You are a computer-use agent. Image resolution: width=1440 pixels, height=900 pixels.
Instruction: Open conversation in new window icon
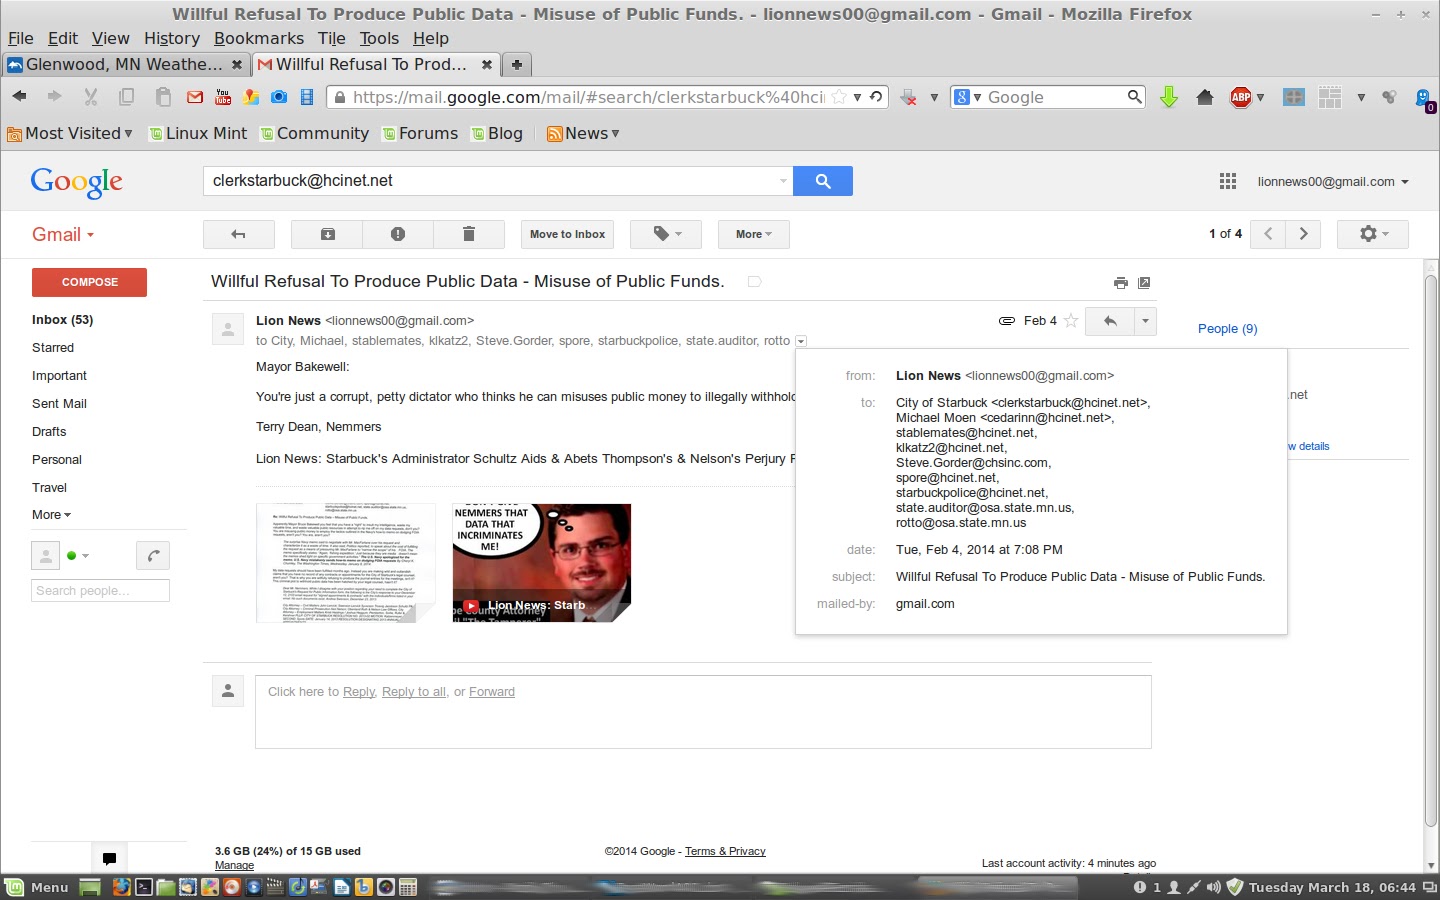[1144, 283]
